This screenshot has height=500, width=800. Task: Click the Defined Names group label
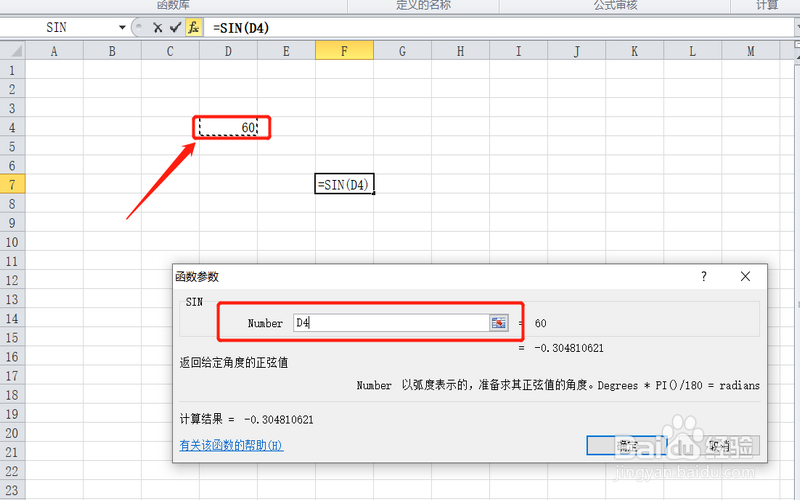click(x=423, y=5)
